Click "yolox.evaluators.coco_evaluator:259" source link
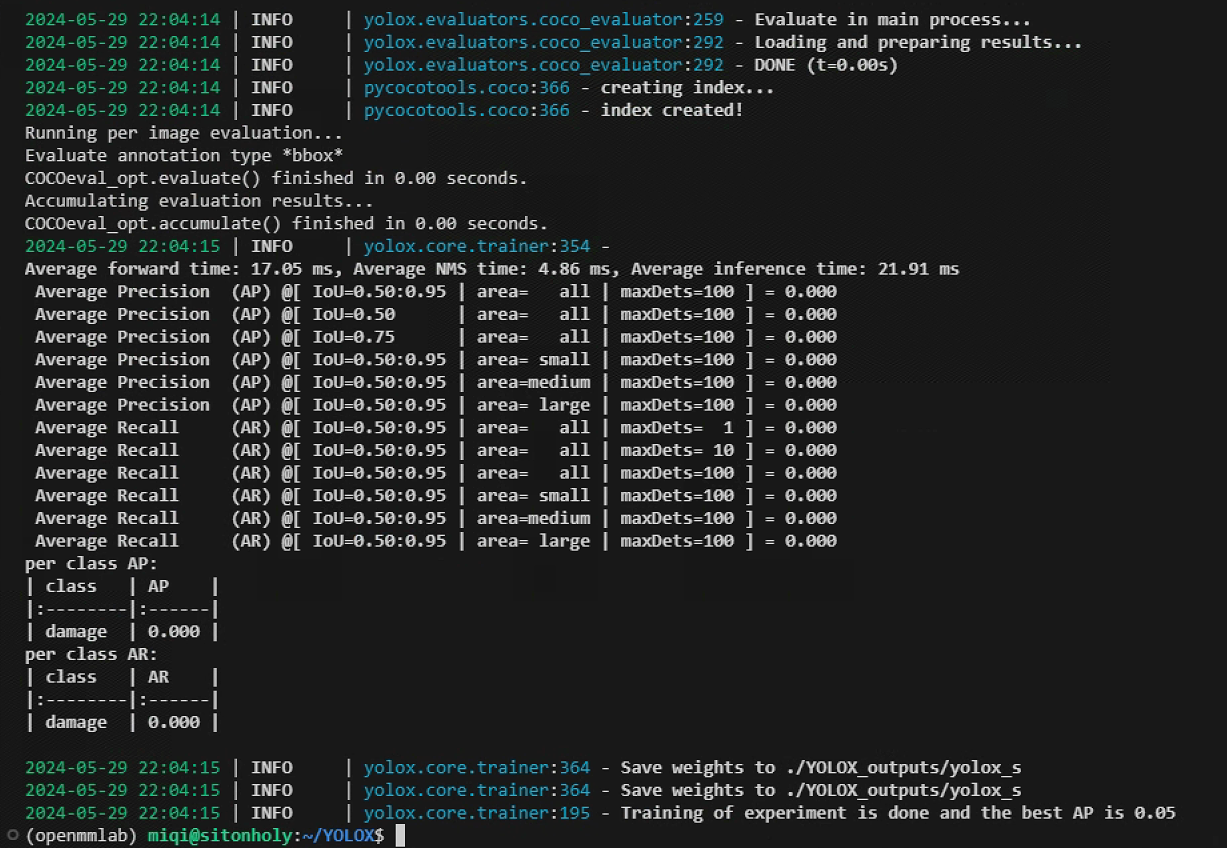 [543, 19]
